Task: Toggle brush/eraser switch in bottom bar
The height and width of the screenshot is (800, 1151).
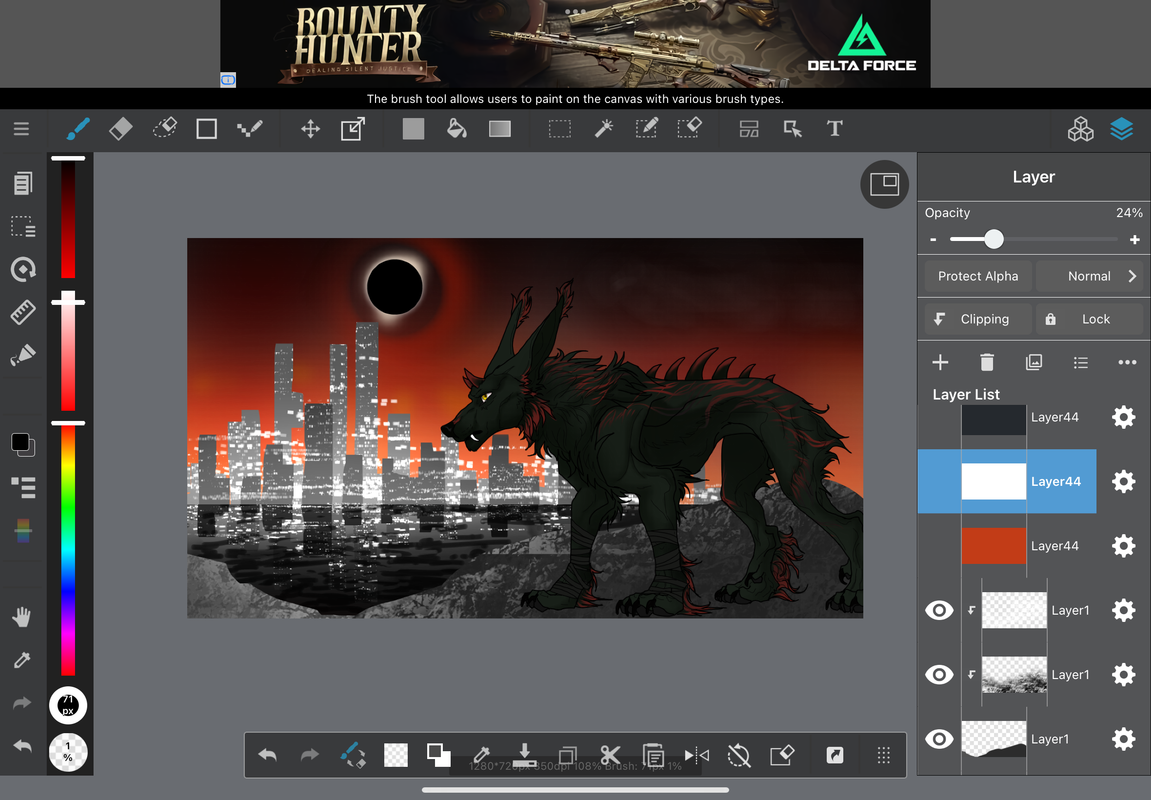Action: tap(353, 755)
